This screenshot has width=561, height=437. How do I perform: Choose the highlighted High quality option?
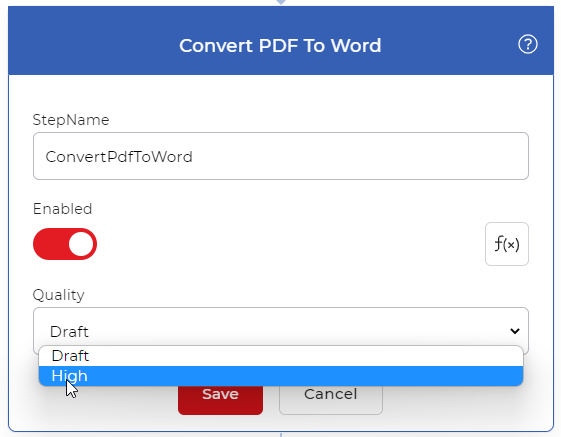coord(281,376)
